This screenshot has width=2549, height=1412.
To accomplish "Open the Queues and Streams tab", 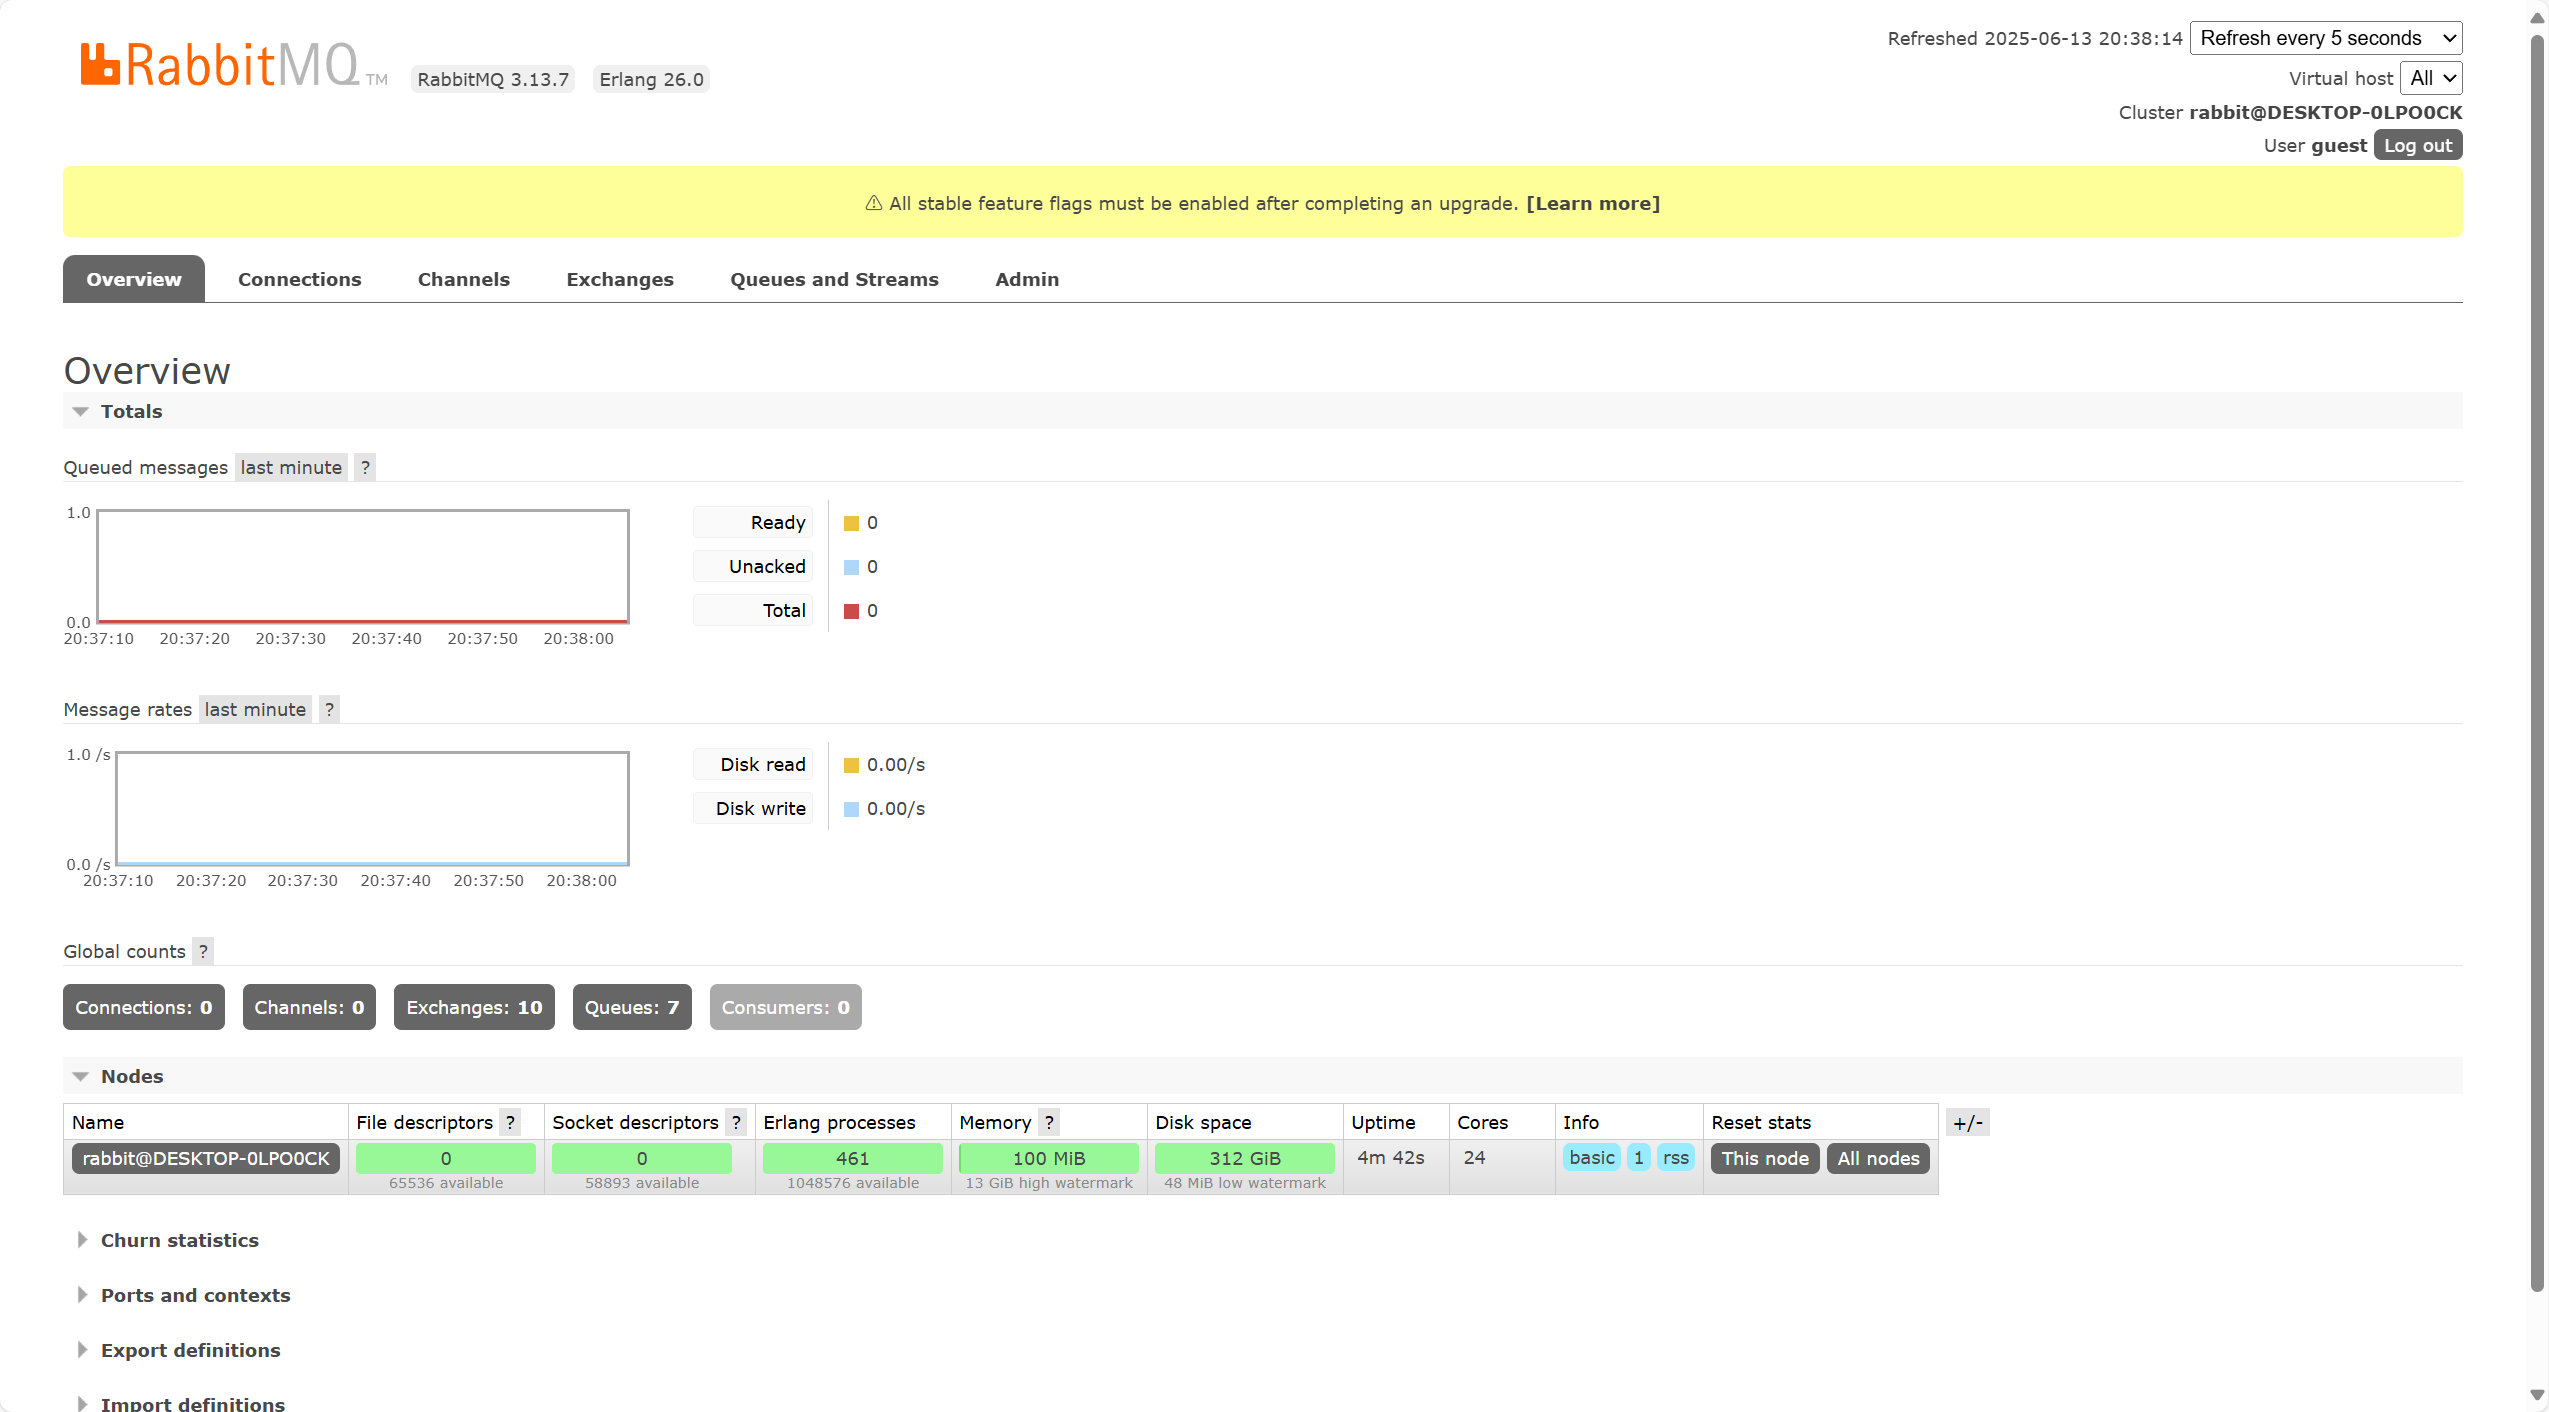I will click(834, 279).
